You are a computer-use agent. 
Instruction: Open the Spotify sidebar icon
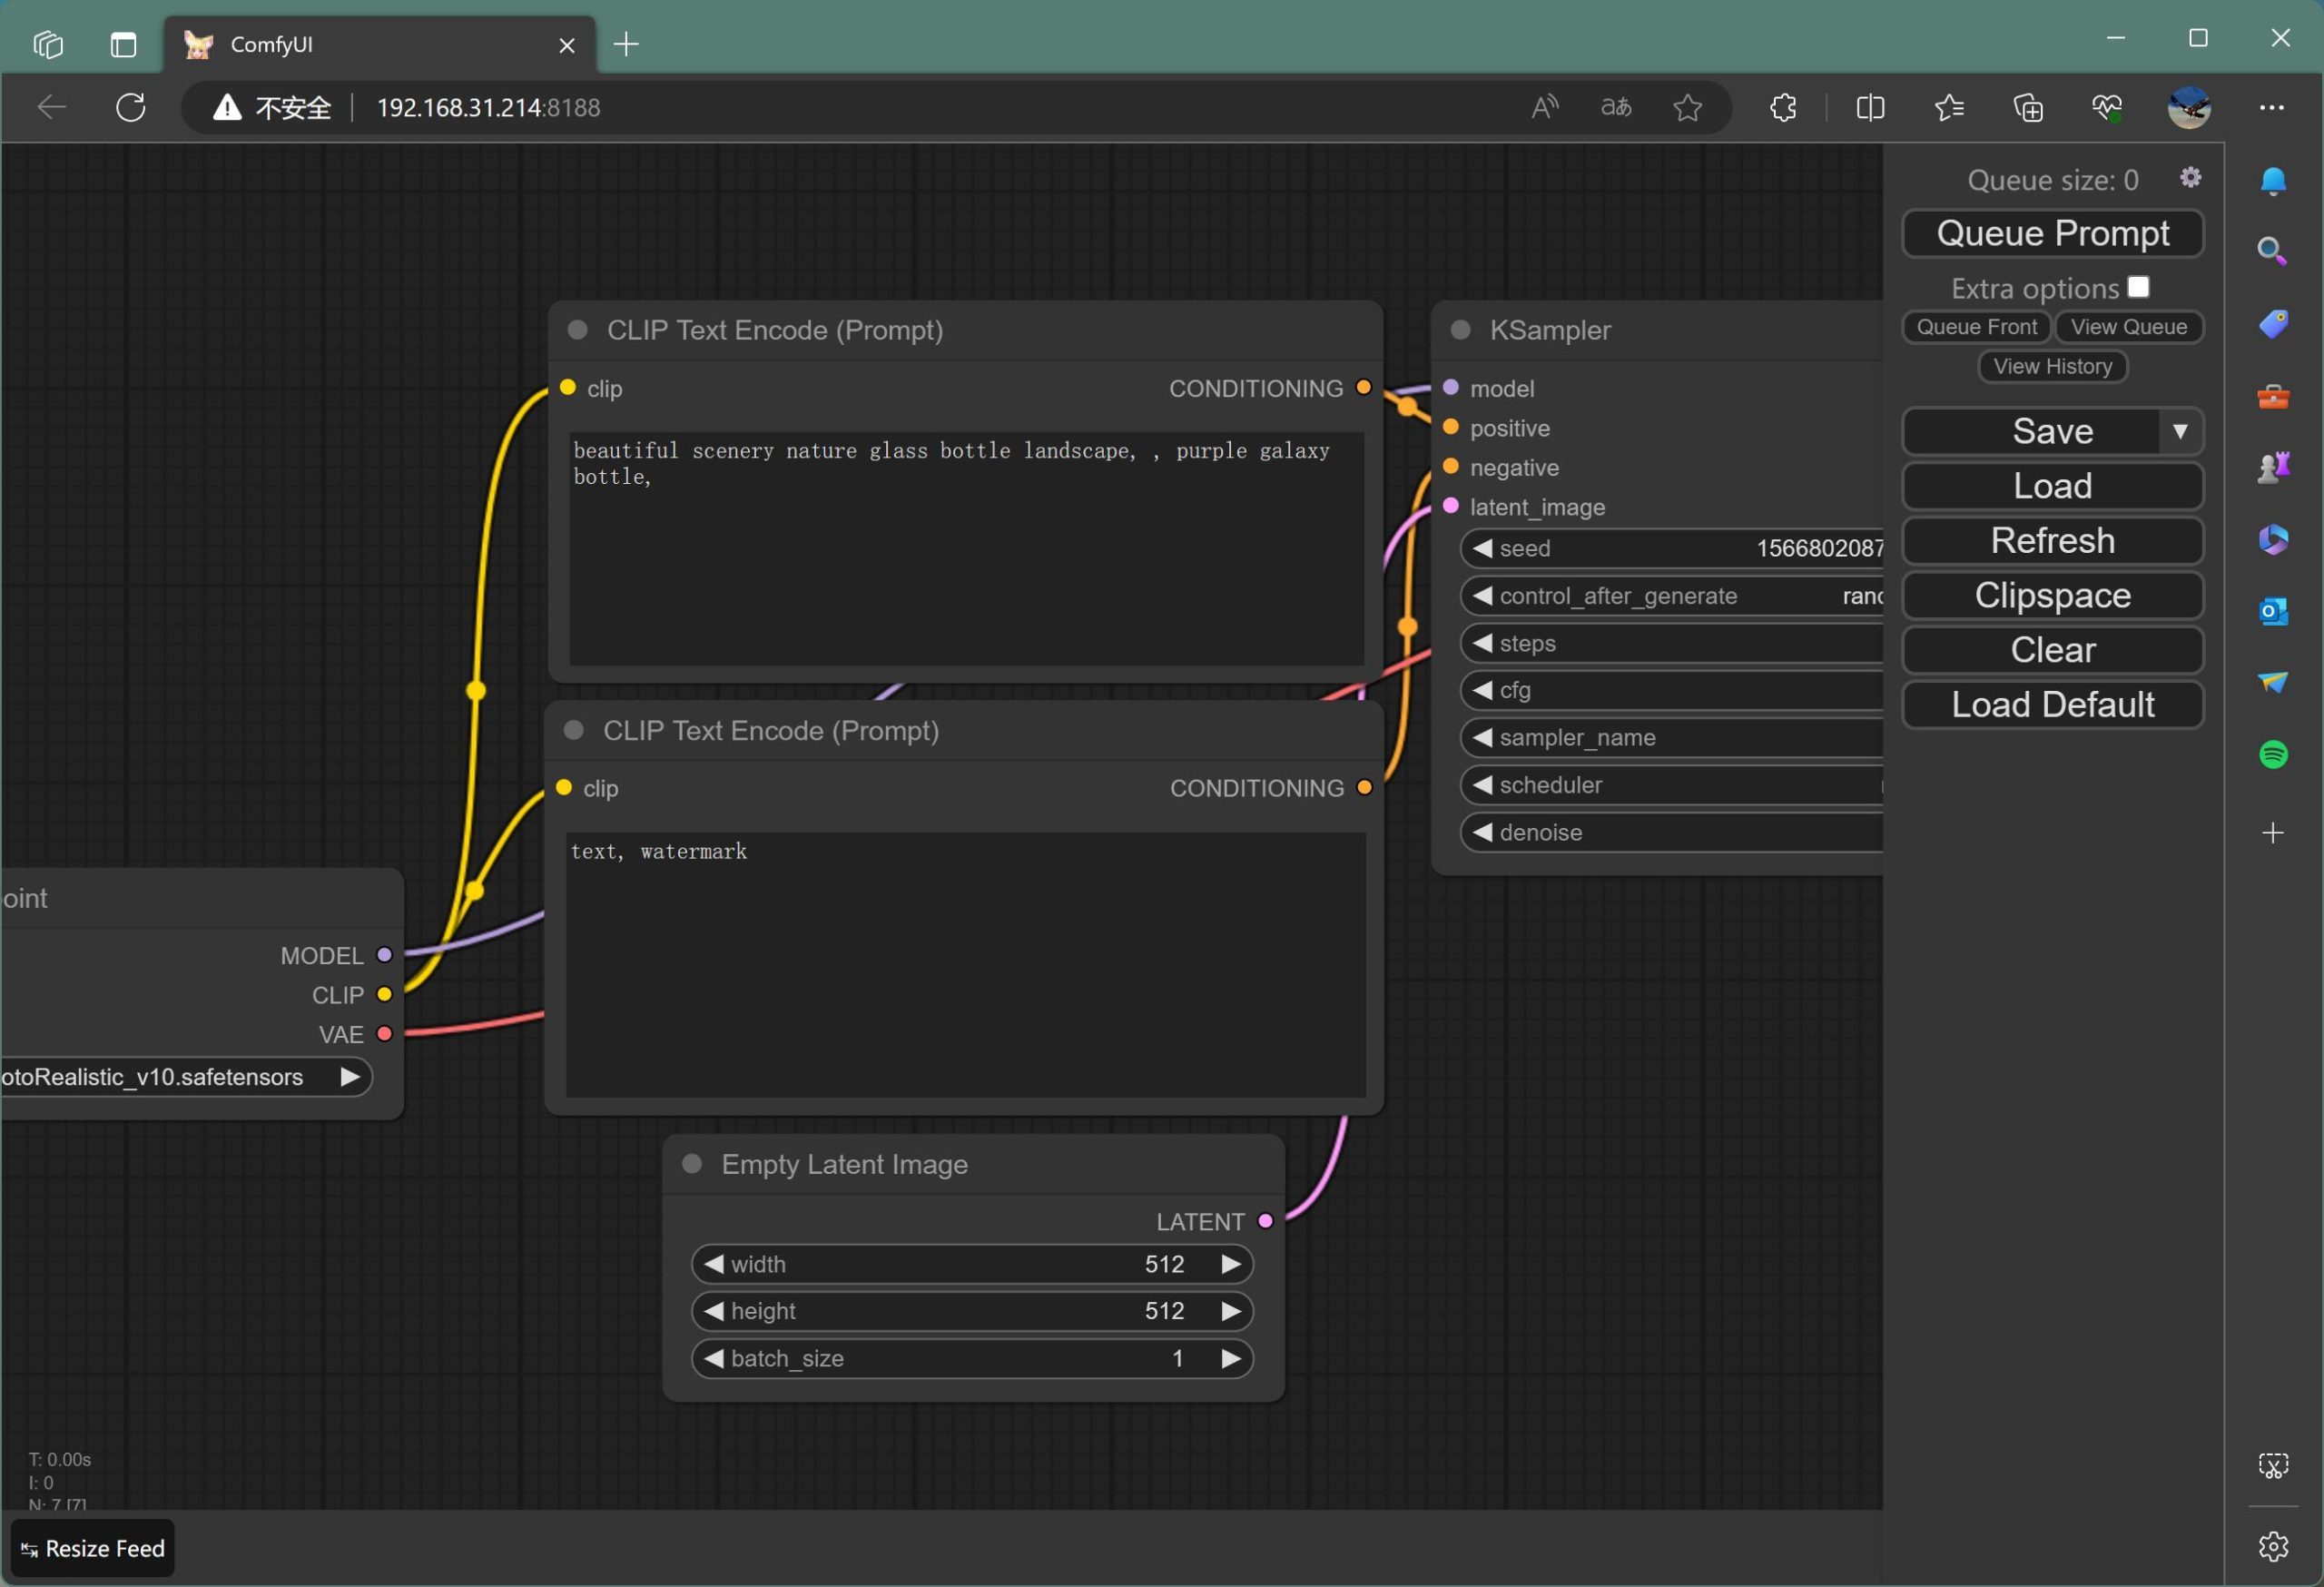(2273, 754)
